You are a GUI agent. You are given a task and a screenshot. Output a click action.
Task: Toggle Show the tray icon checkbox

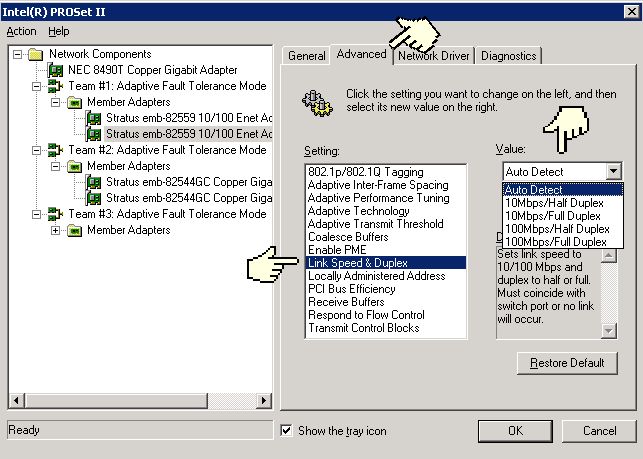coord(286,431)
